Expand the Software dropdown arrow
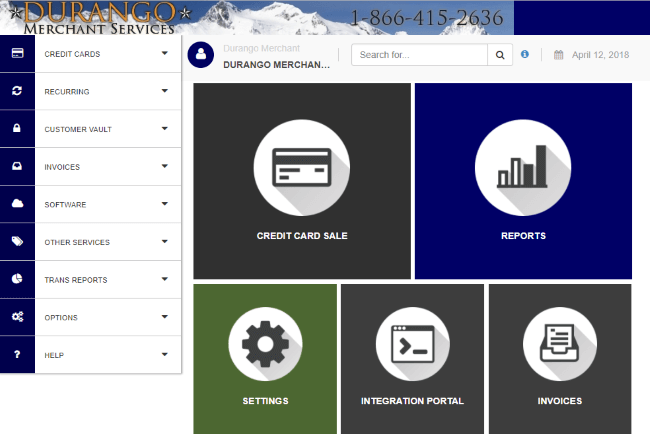 pos(165,204)
